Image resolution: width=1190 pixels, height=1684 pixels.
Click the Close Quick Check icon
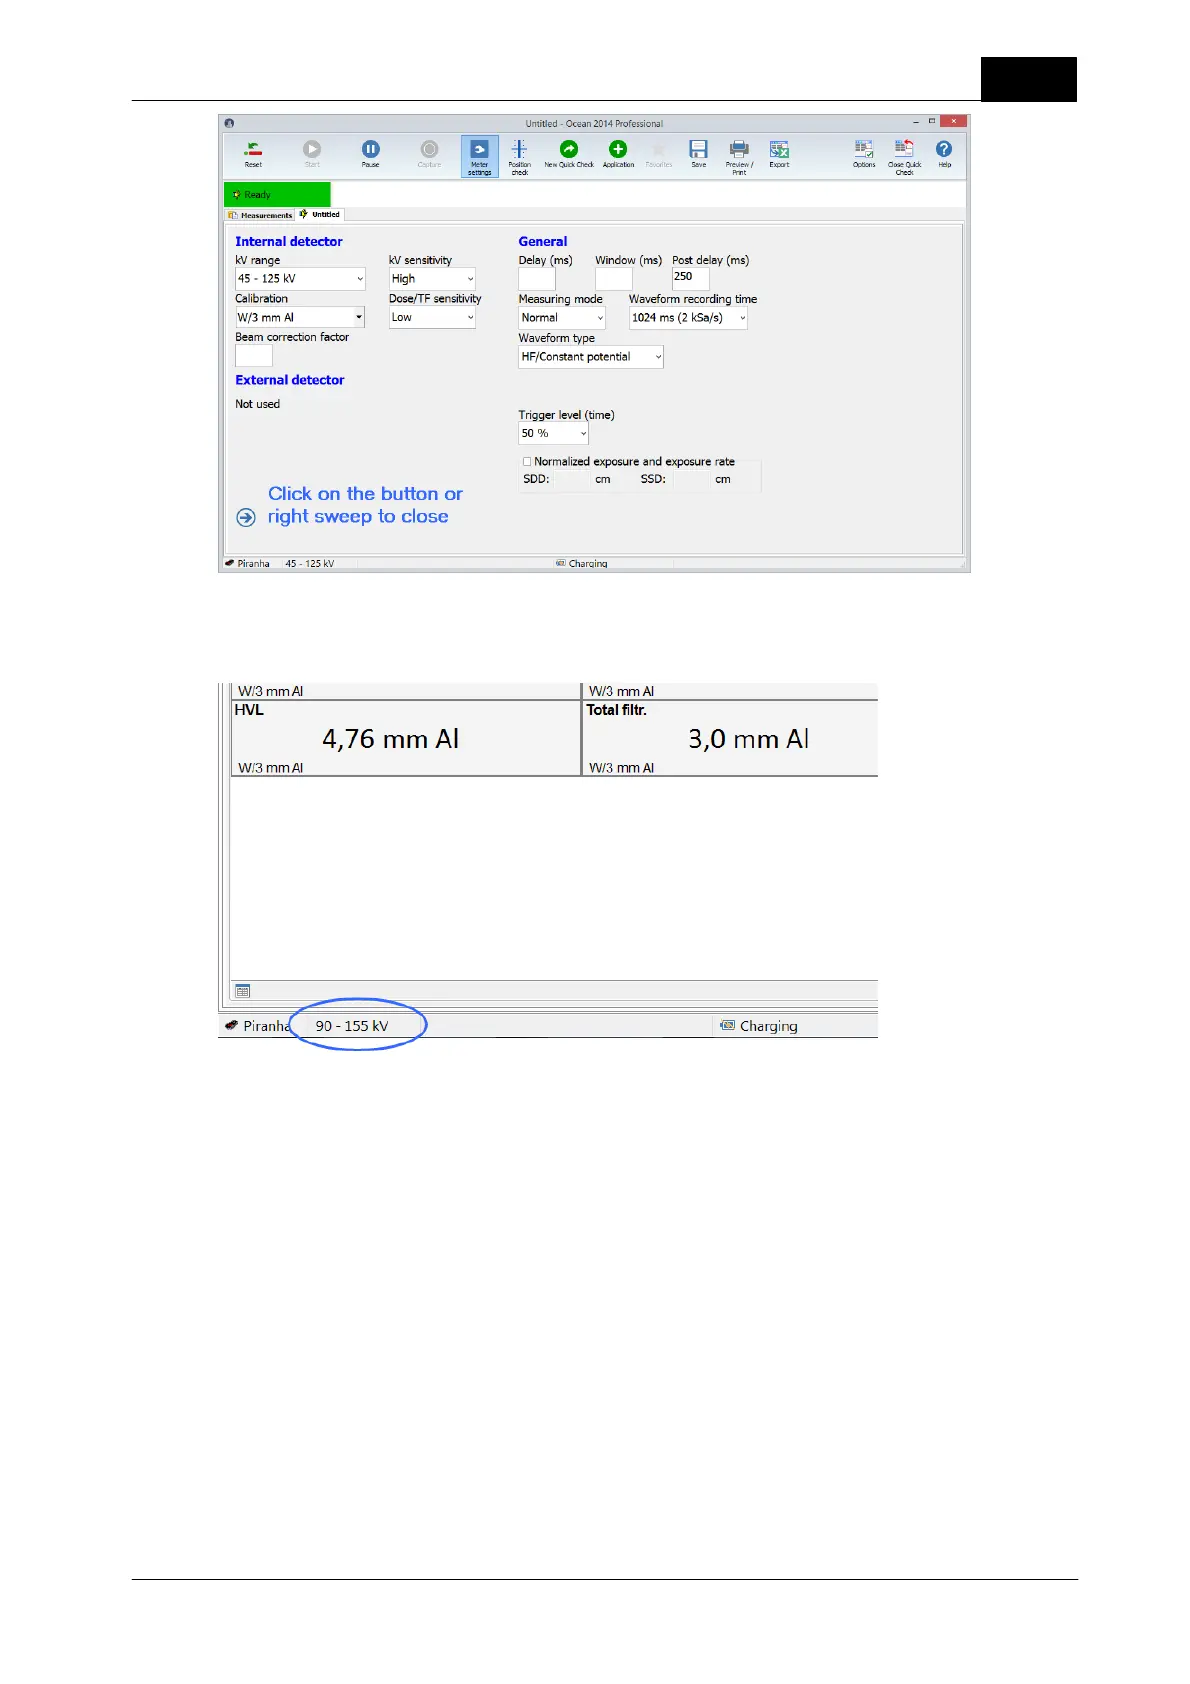coord(904,149)
